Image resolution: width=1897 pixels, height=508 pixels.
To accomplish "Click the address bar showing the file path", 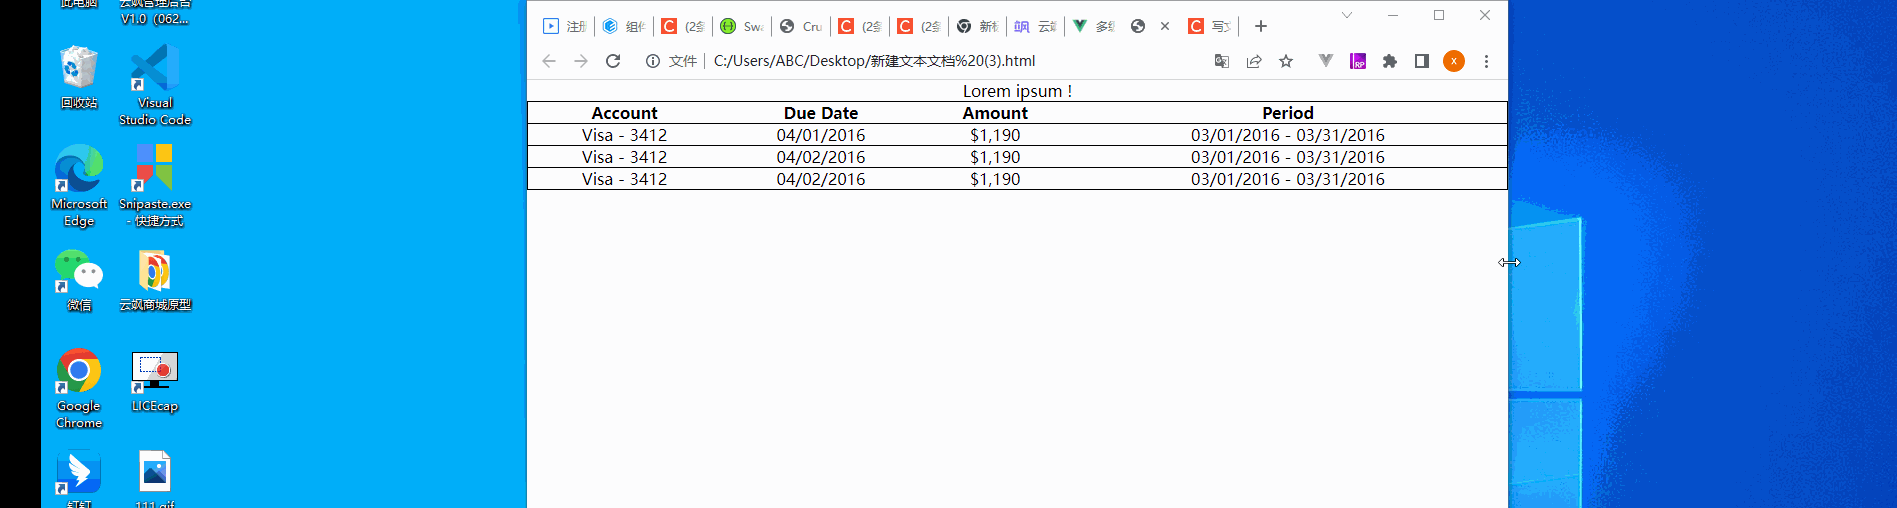I will (x=874, y=61).
